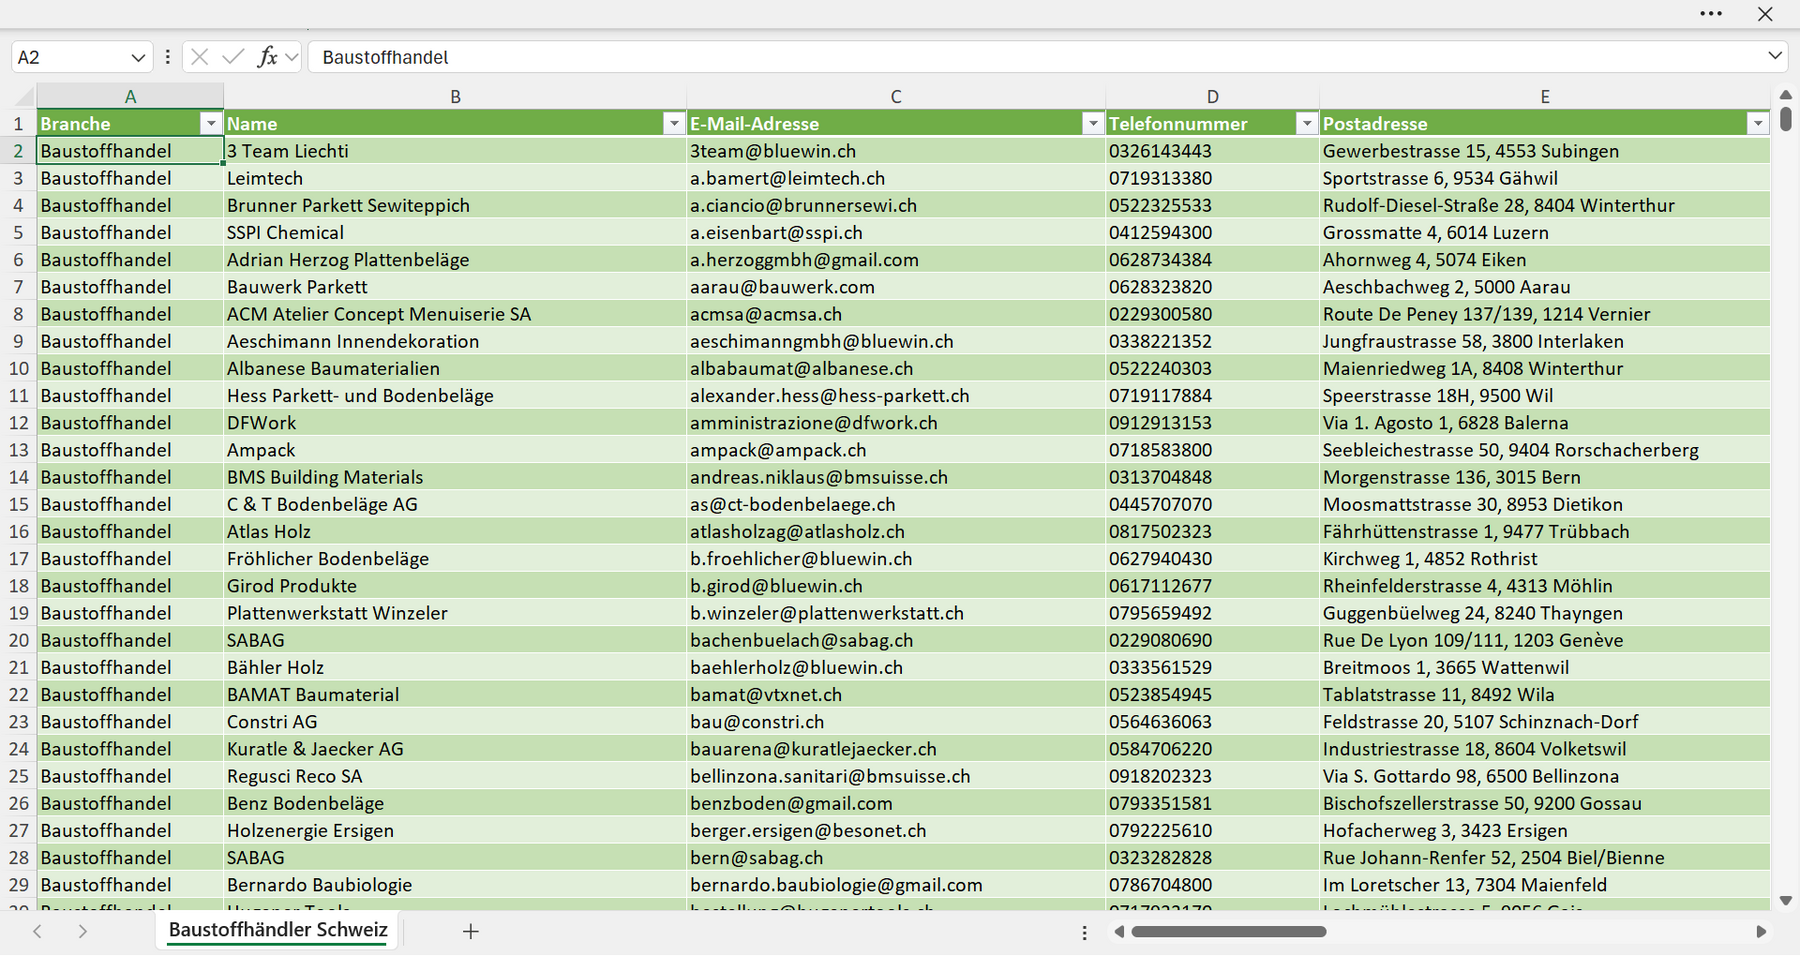Click the cell DFWork
This screenshot has width=1800, height=956.
[x=455, y=423]
